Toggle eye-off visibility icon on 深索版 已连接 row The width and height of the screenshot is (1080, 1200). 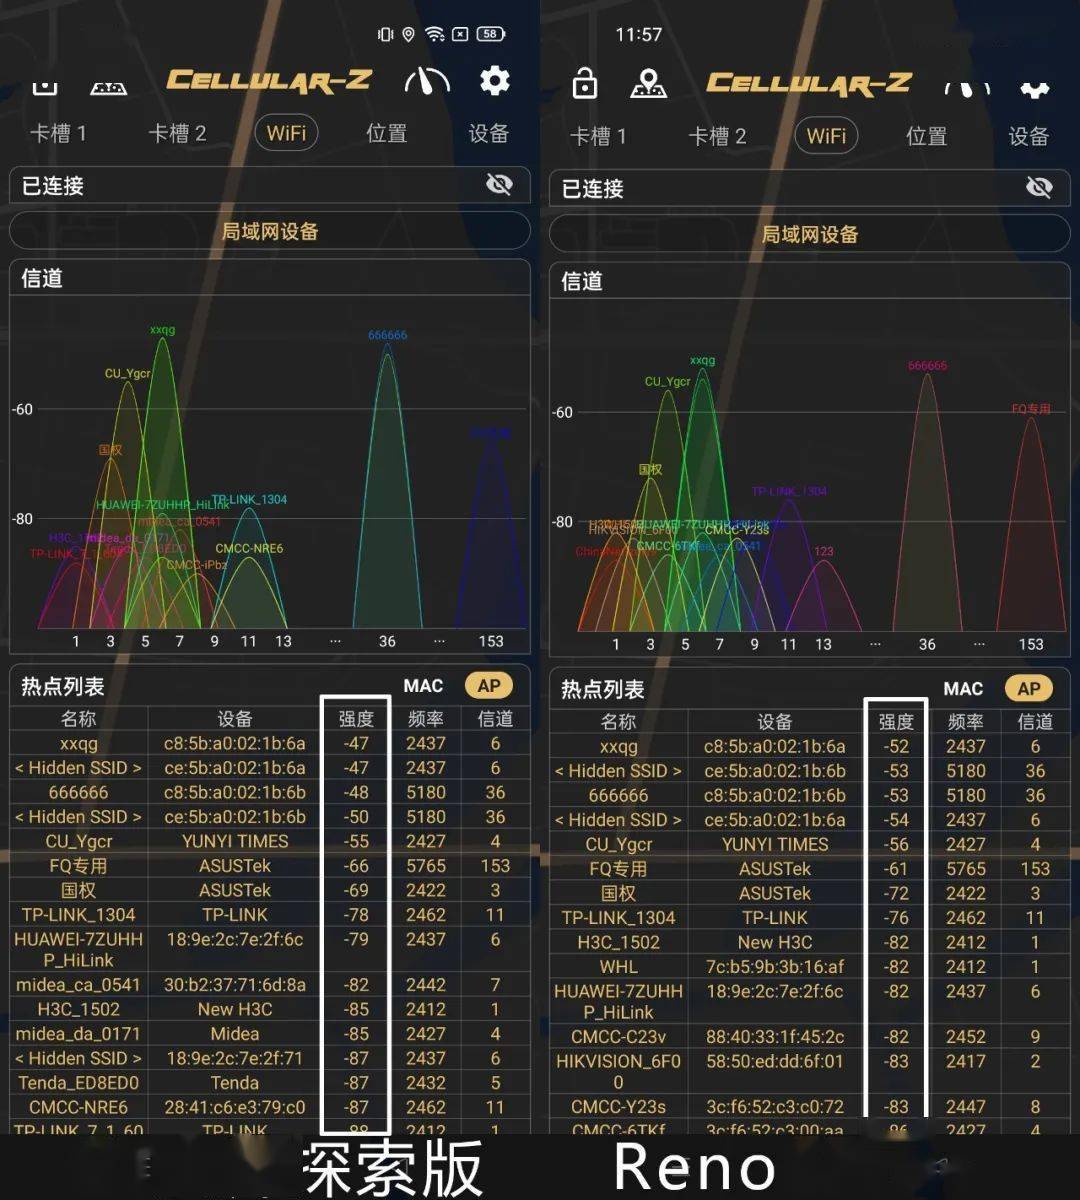499,184
